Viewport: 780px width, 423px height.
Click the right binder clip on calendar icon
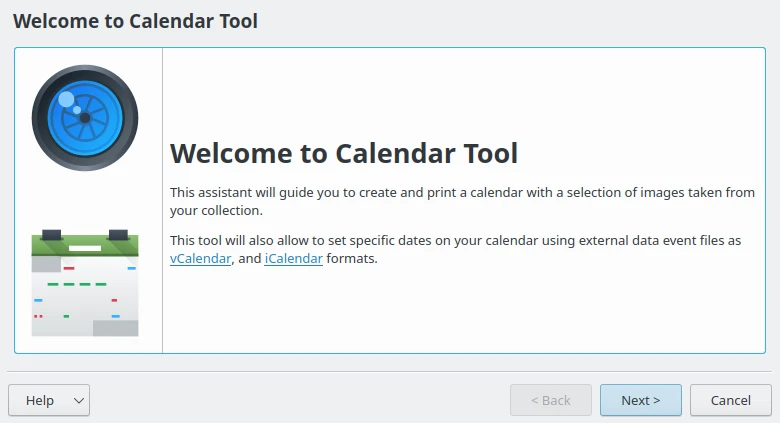click(x=118, y=234)
